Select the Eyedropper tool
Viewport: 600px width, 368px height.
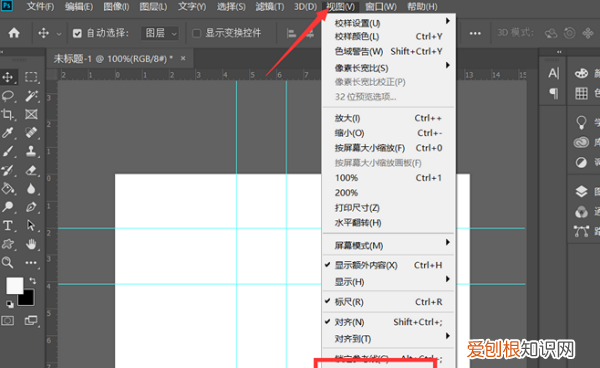point(8,132)
